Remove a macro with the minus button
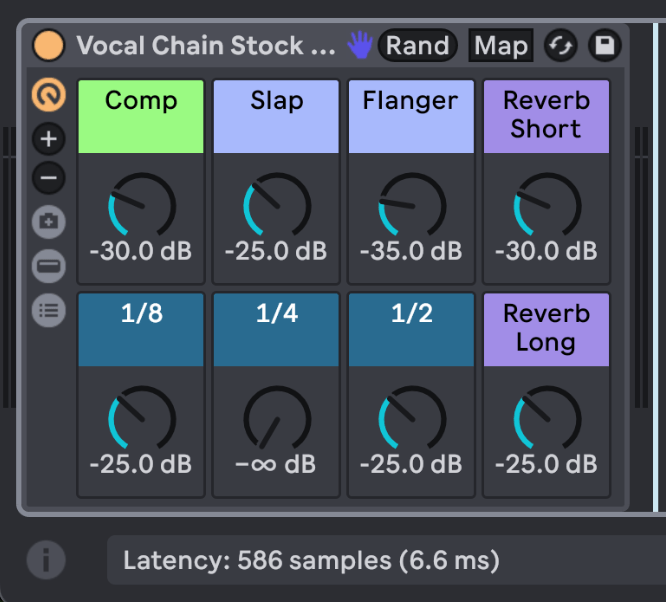 [49, 178]
